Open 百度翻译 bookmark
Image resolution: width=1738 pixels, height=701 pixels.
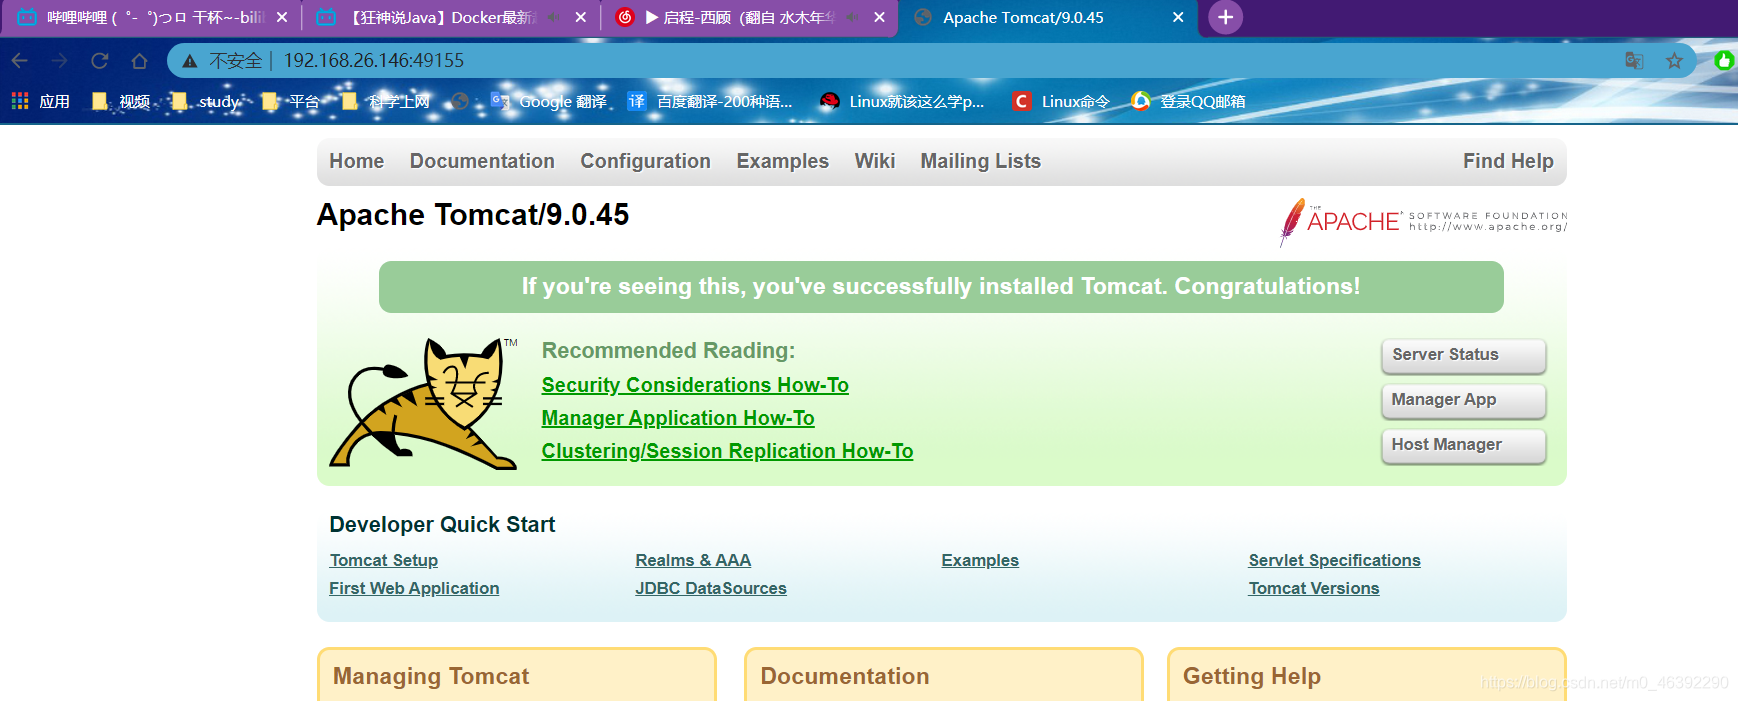pos(710,101)
